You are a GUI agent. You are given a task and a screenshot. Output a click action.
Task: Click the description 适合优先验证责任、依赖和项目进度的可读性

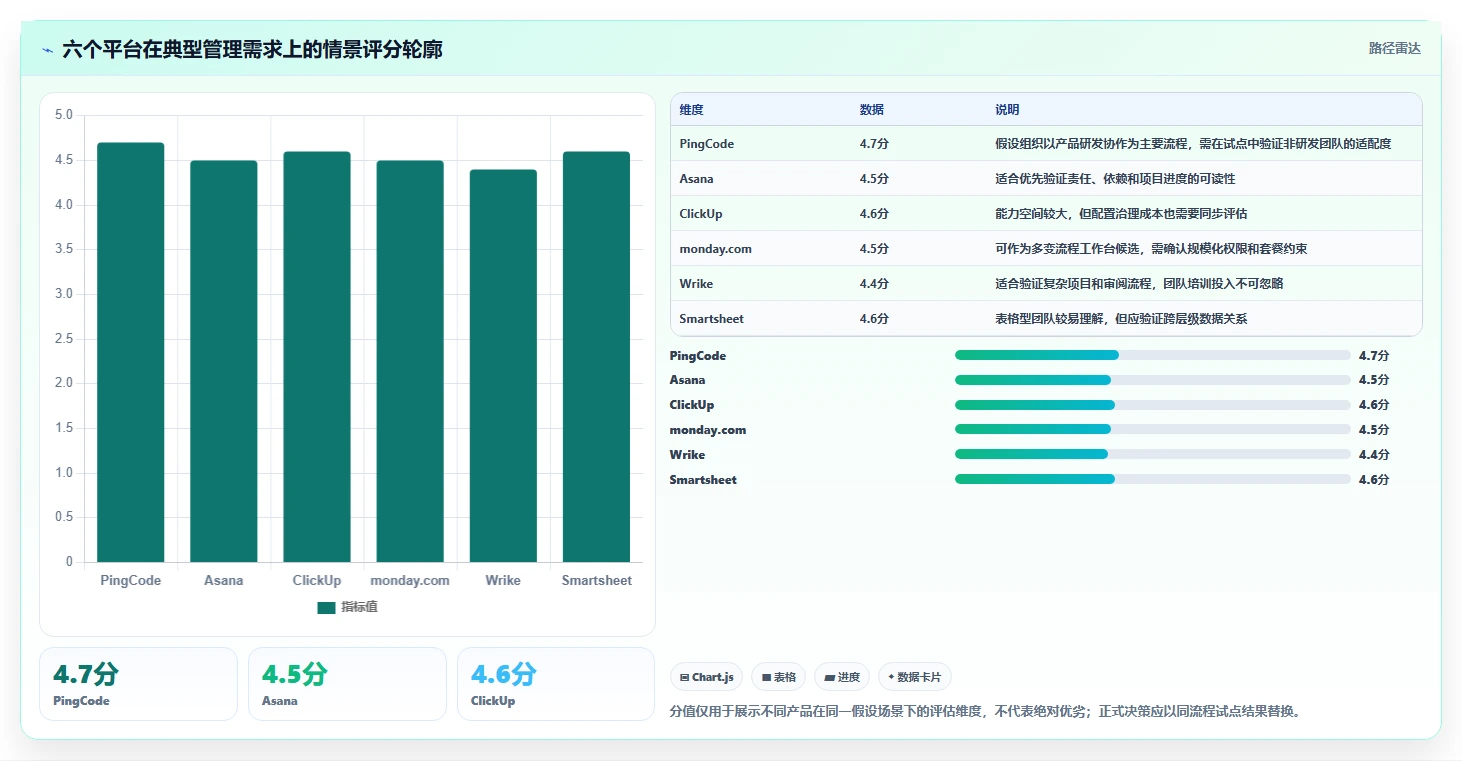coord(1115,179)
